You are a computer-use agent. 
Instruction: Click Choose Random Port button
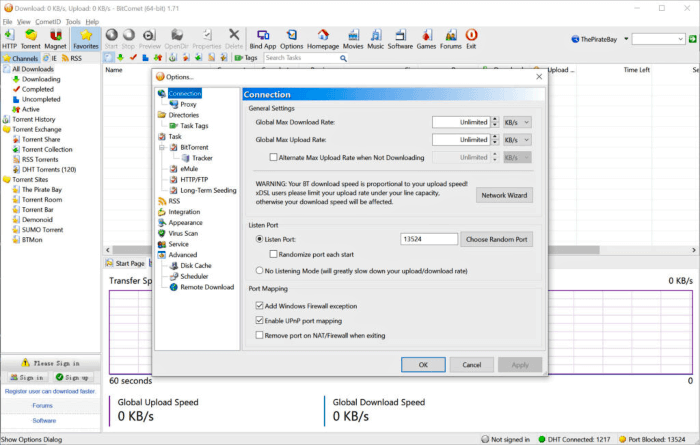point(496,239)
